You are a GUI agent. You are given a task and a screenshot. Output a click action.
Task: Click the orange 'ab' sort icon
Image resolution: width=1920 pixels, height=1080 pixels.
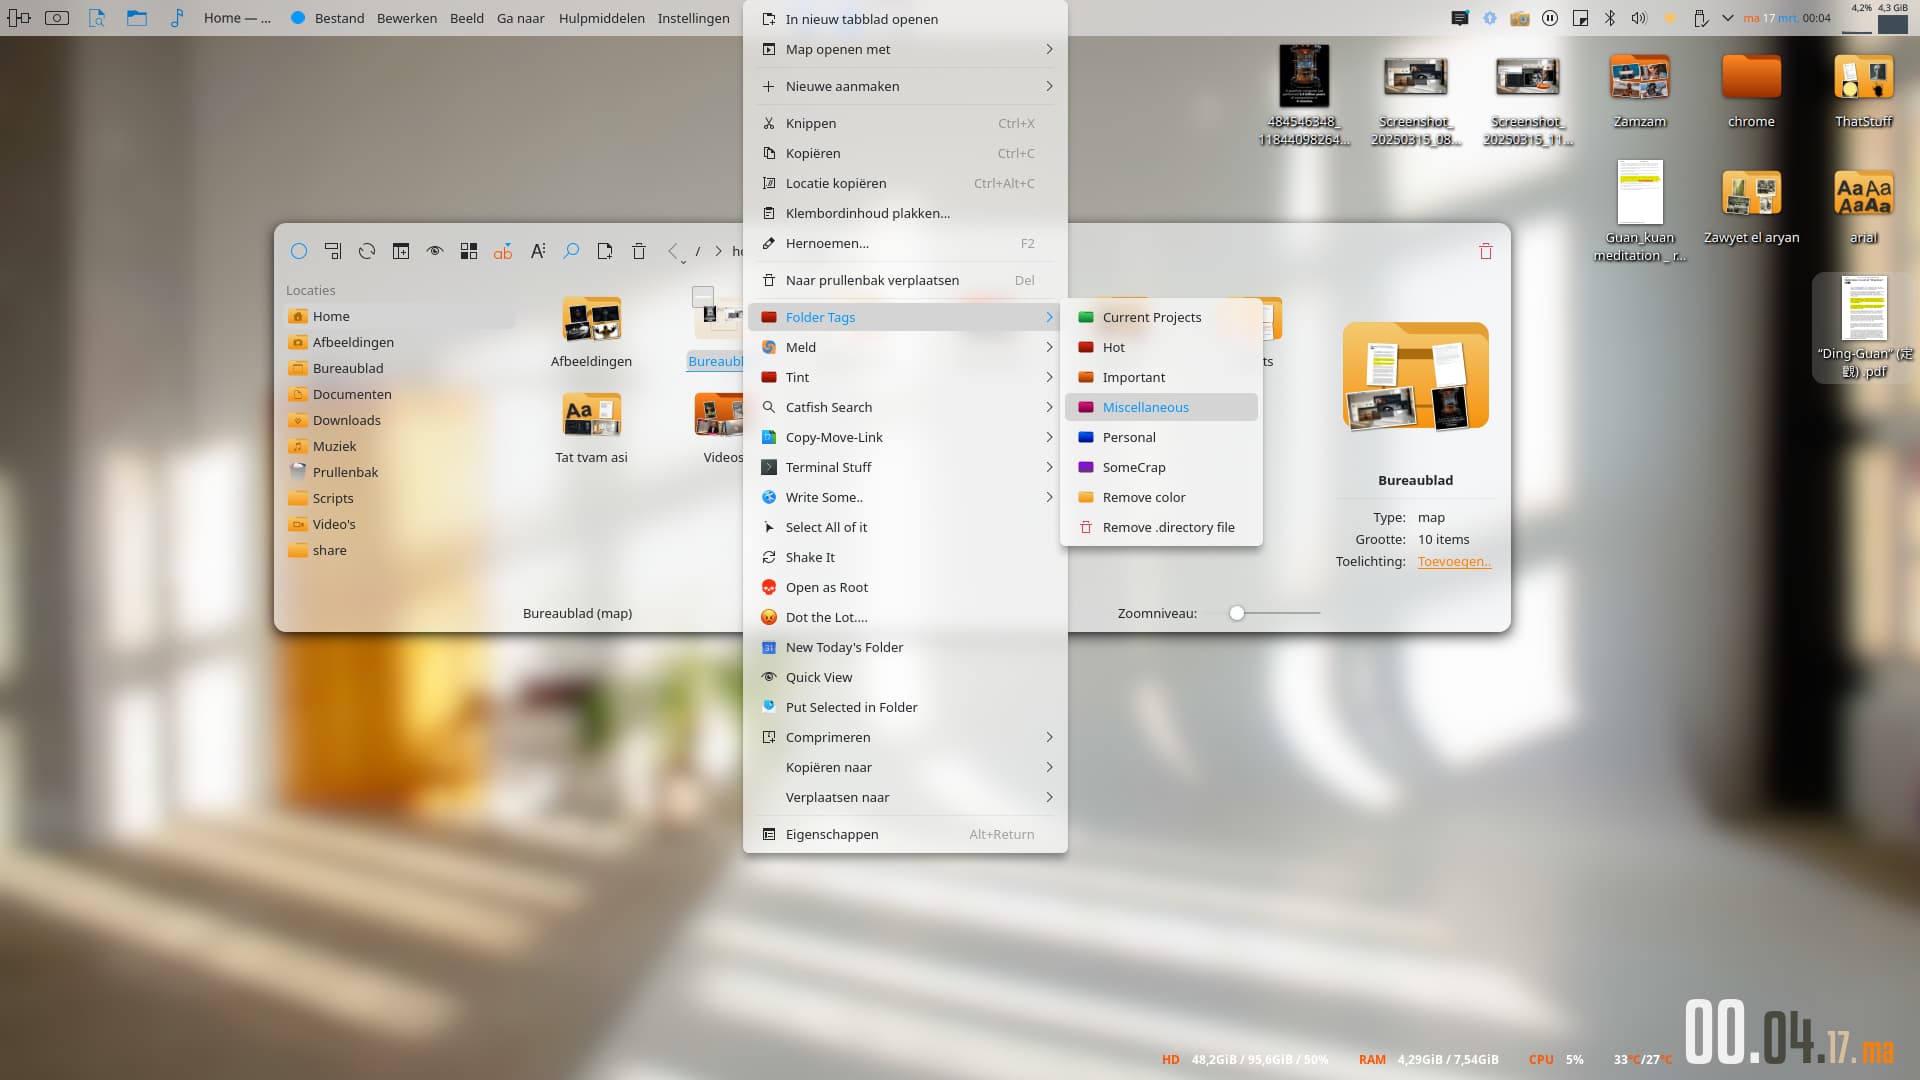click(503, 252)
